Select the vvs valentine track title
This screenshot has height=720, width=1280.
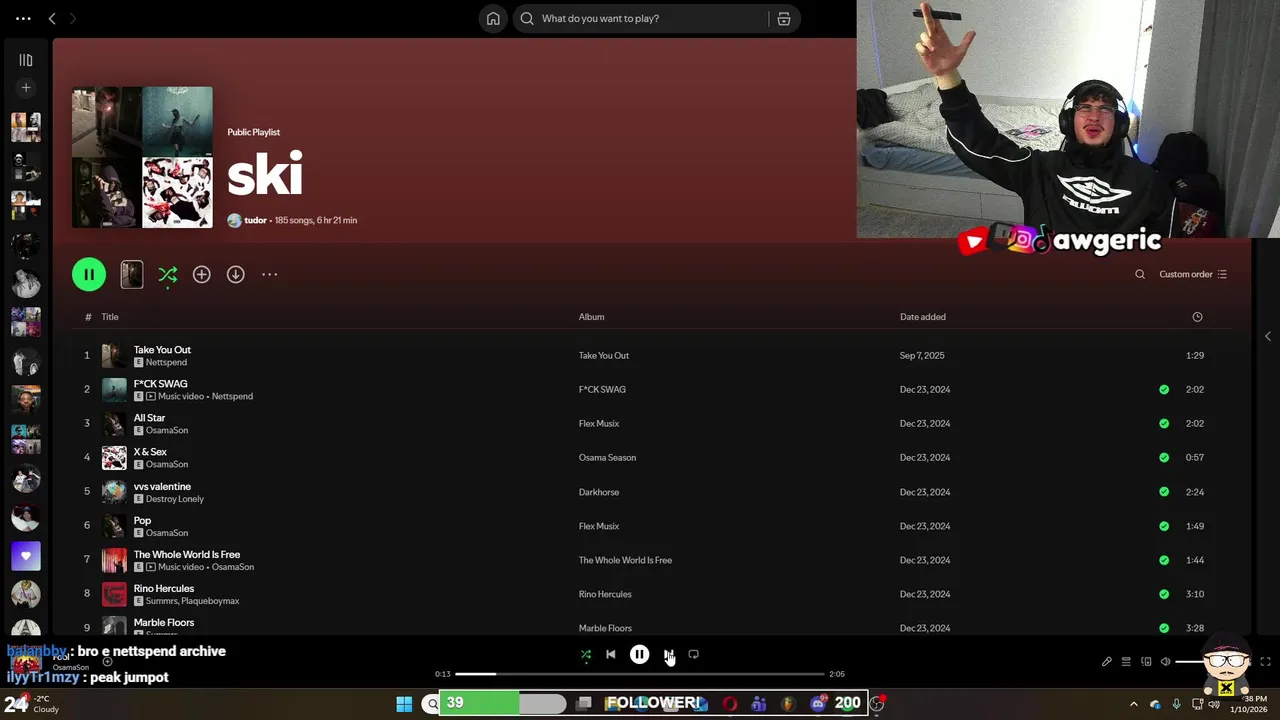pos(162,487)
